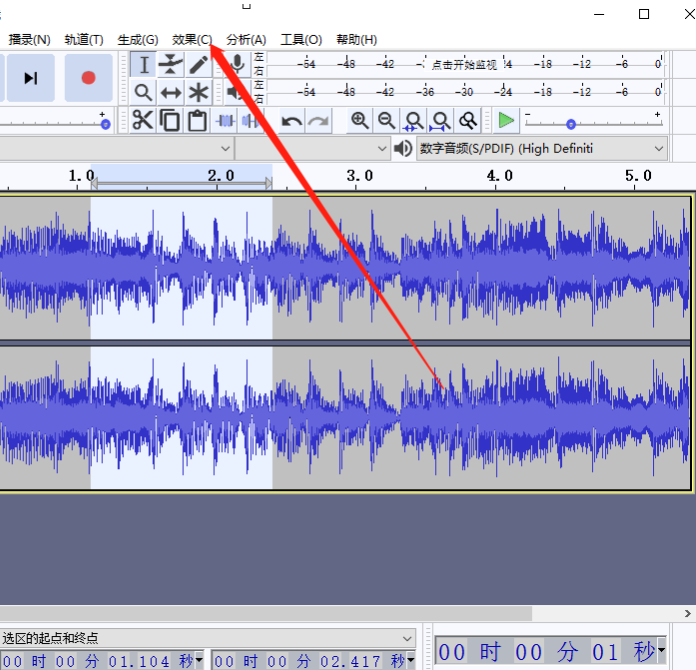Click the Cut scissors icon
This screenshot has height=670, width=696.
(x=143, y=121)
